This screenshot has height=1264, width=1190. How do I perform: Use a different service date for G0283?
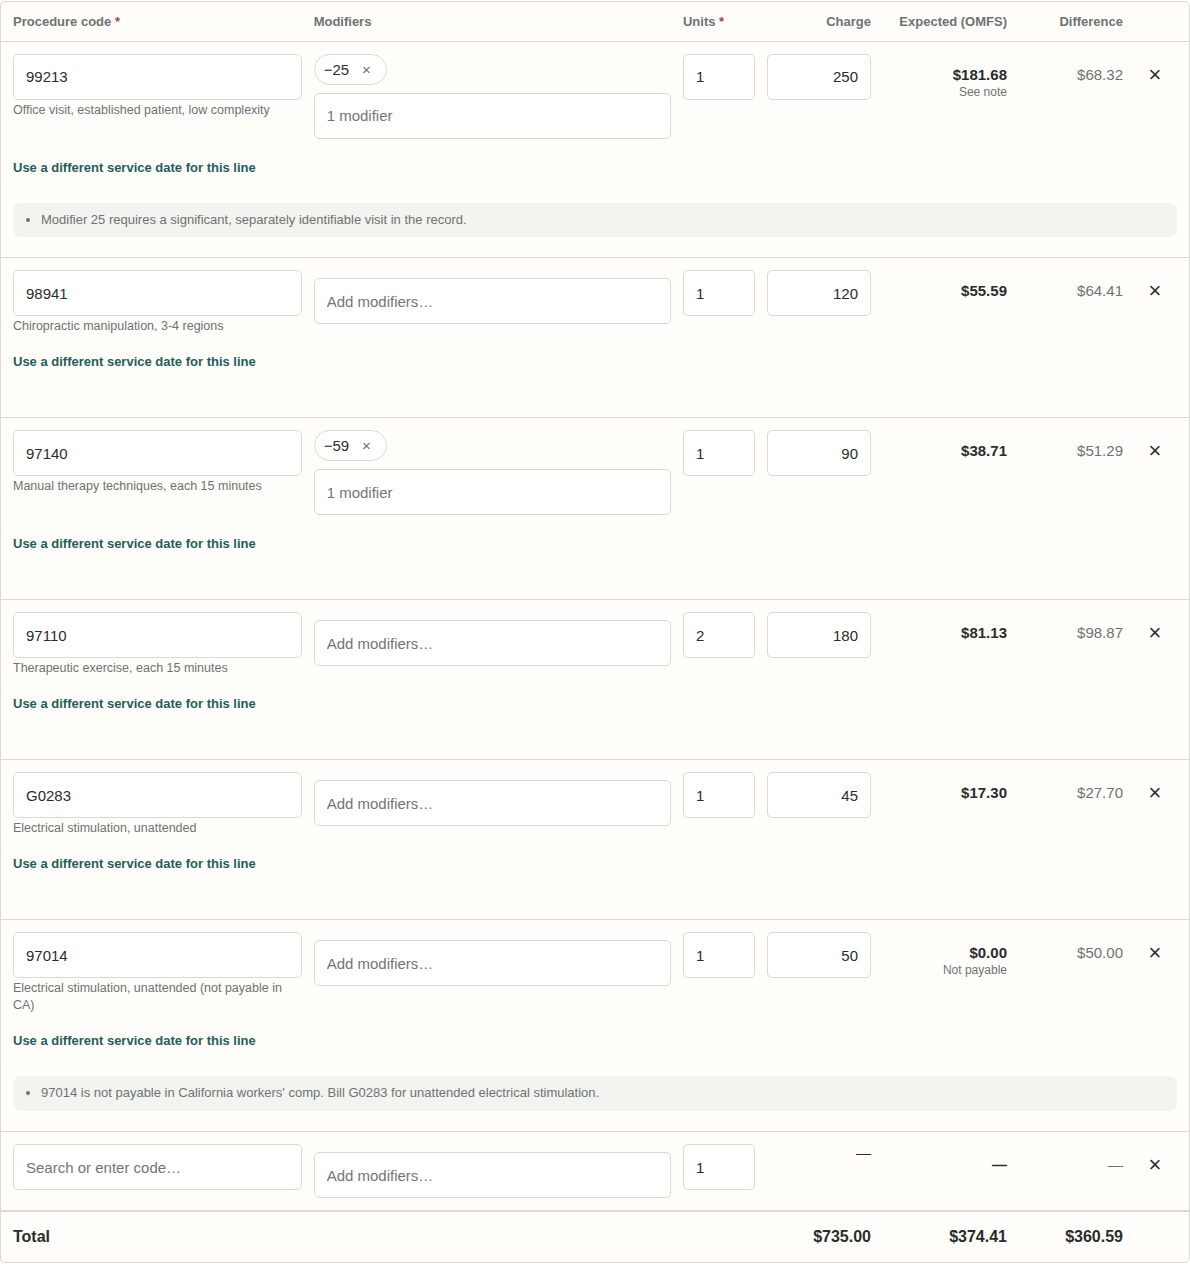pos(134,864)
